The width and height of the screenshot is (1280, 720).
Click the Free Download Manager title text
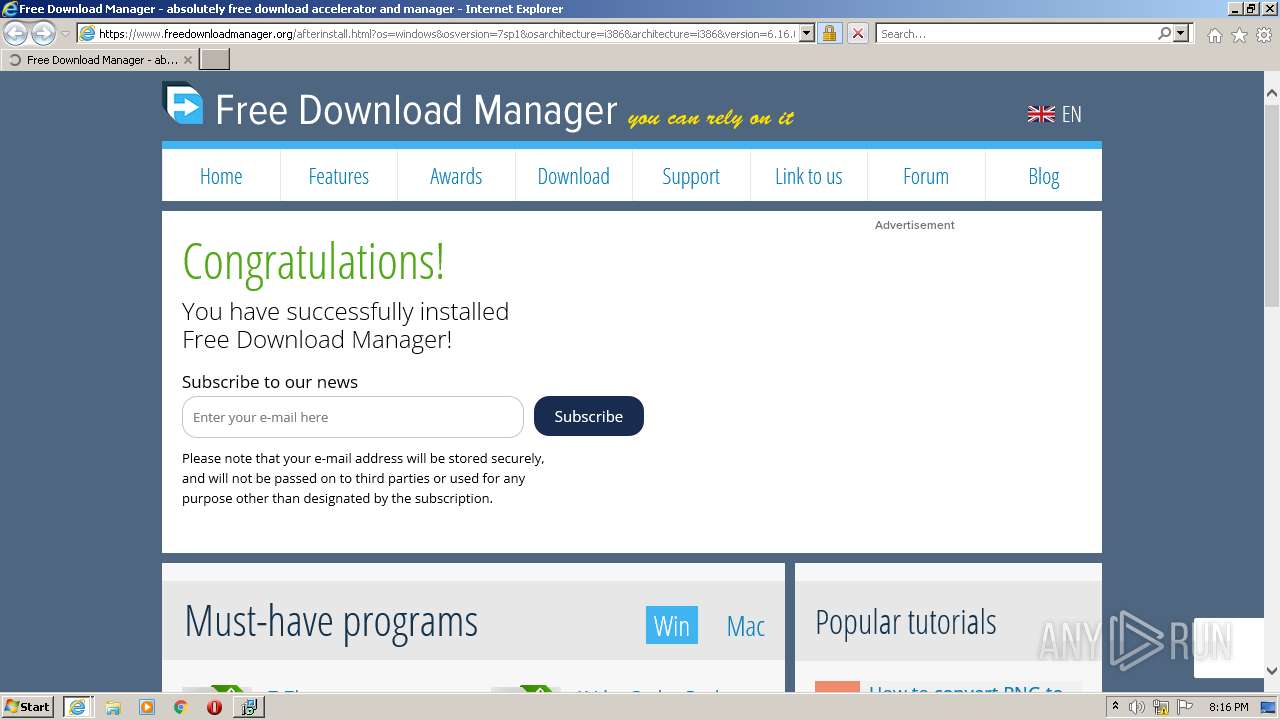click(416, 110)
